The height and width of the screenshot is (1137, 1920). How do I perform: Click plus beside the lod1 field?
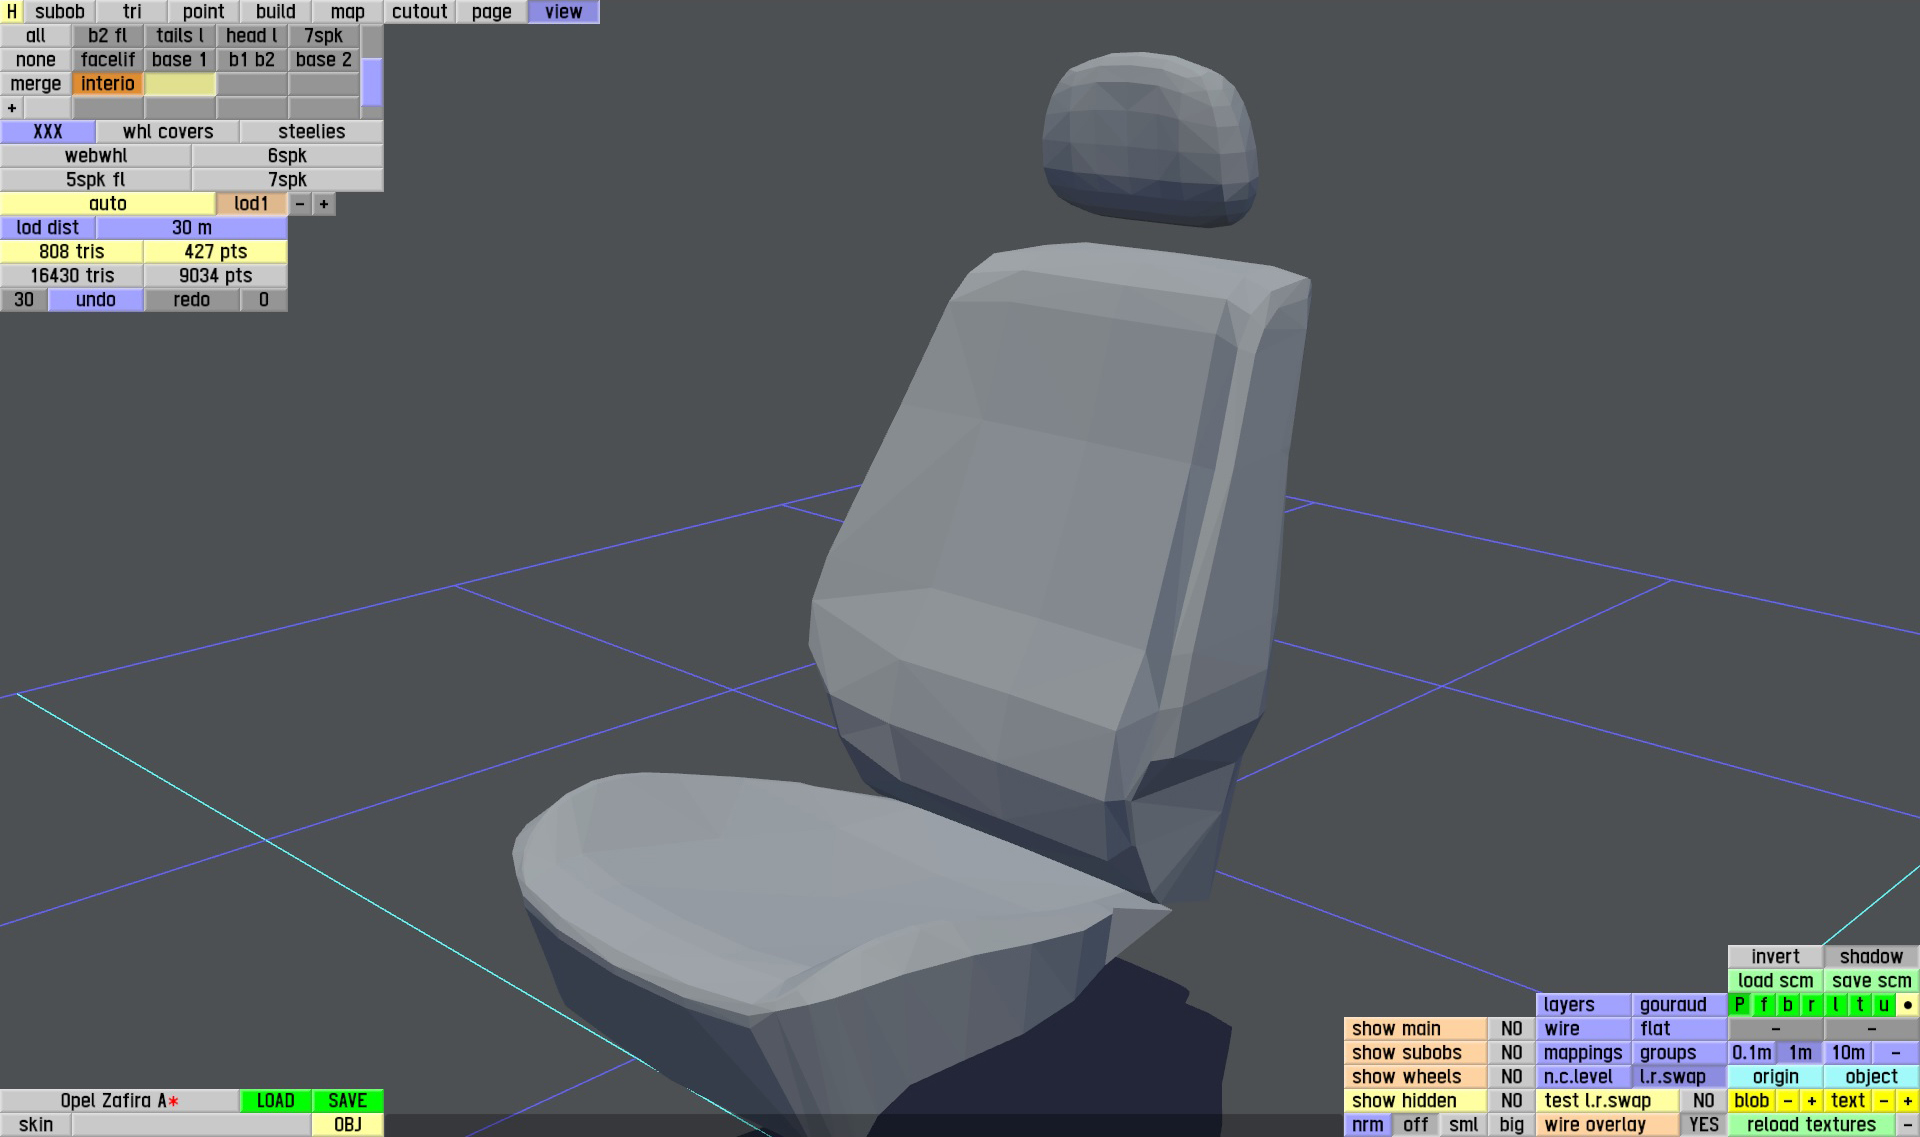324,204
